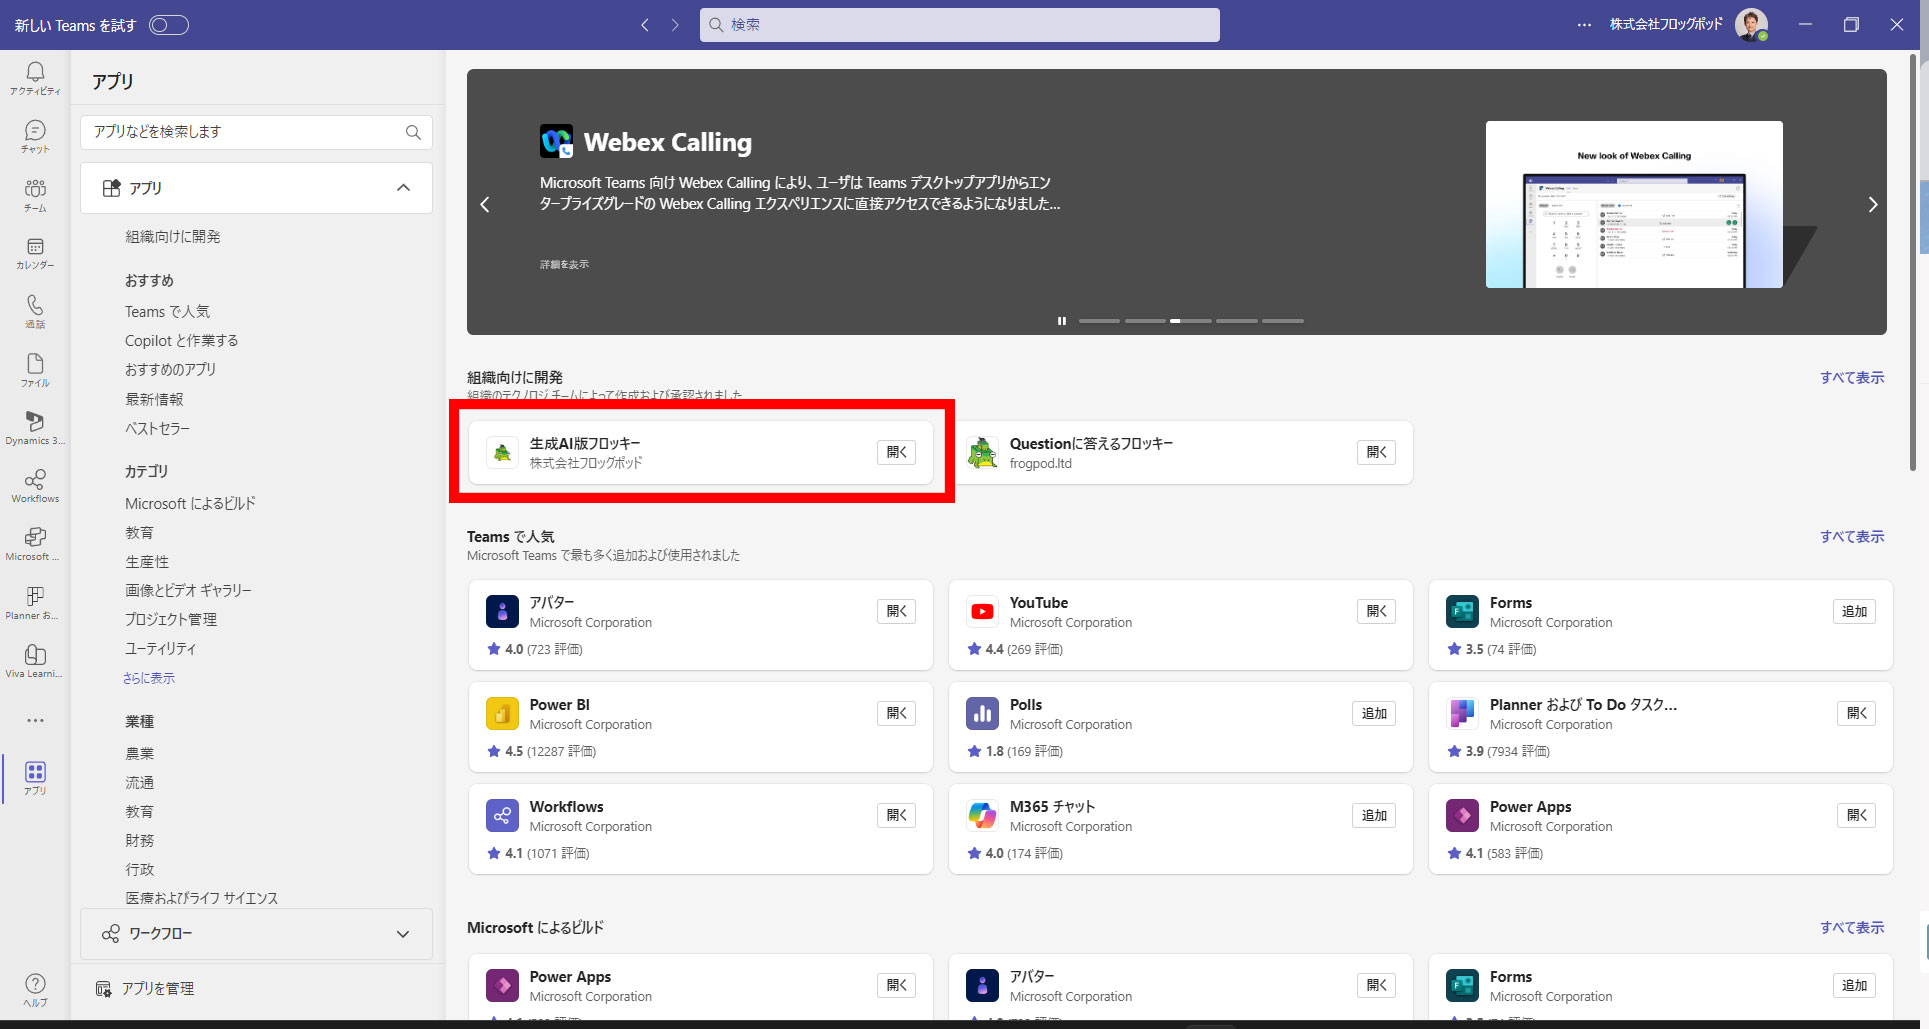The height and width of the screenshot is (1029, 1929).
Task: Add the Forms app under Teams で人気
Action: pos(1854,612)
